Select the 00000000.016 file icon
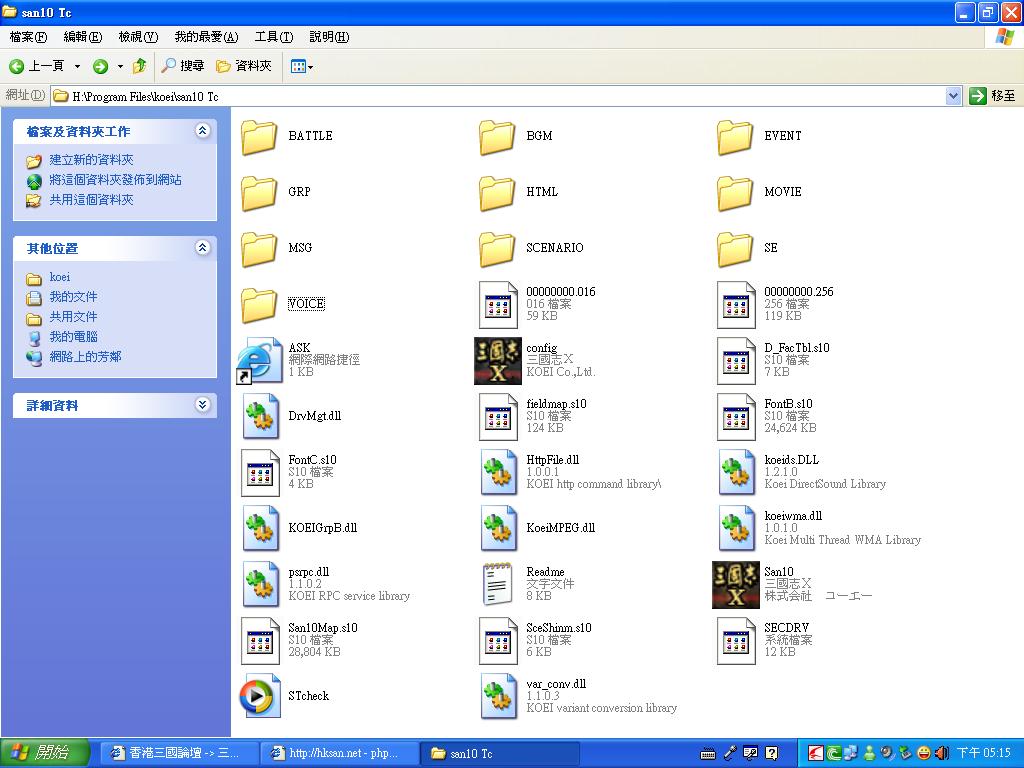This screenshot has height=768, width=1024. point(498,304)
